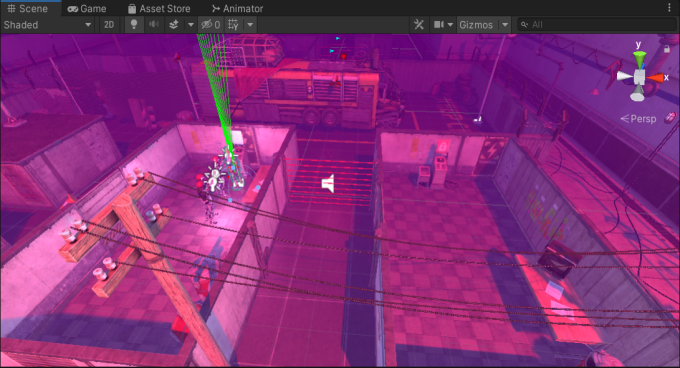Toggle 2D view mode
The image size is (680, 368).
tap(109, 25)
